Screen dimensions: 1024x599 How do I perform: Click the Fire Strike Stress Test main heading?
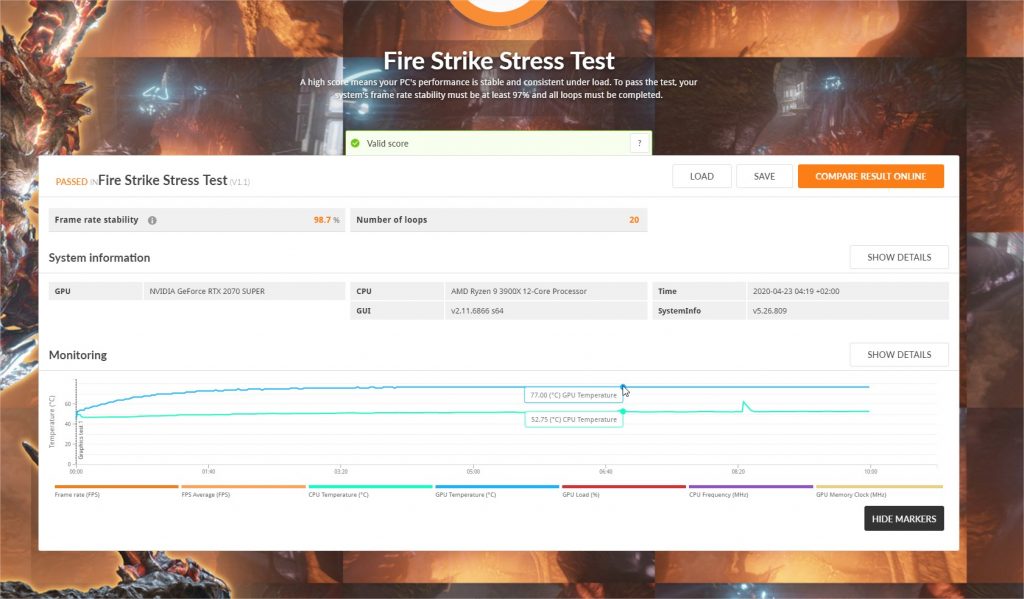pos(499,61)
